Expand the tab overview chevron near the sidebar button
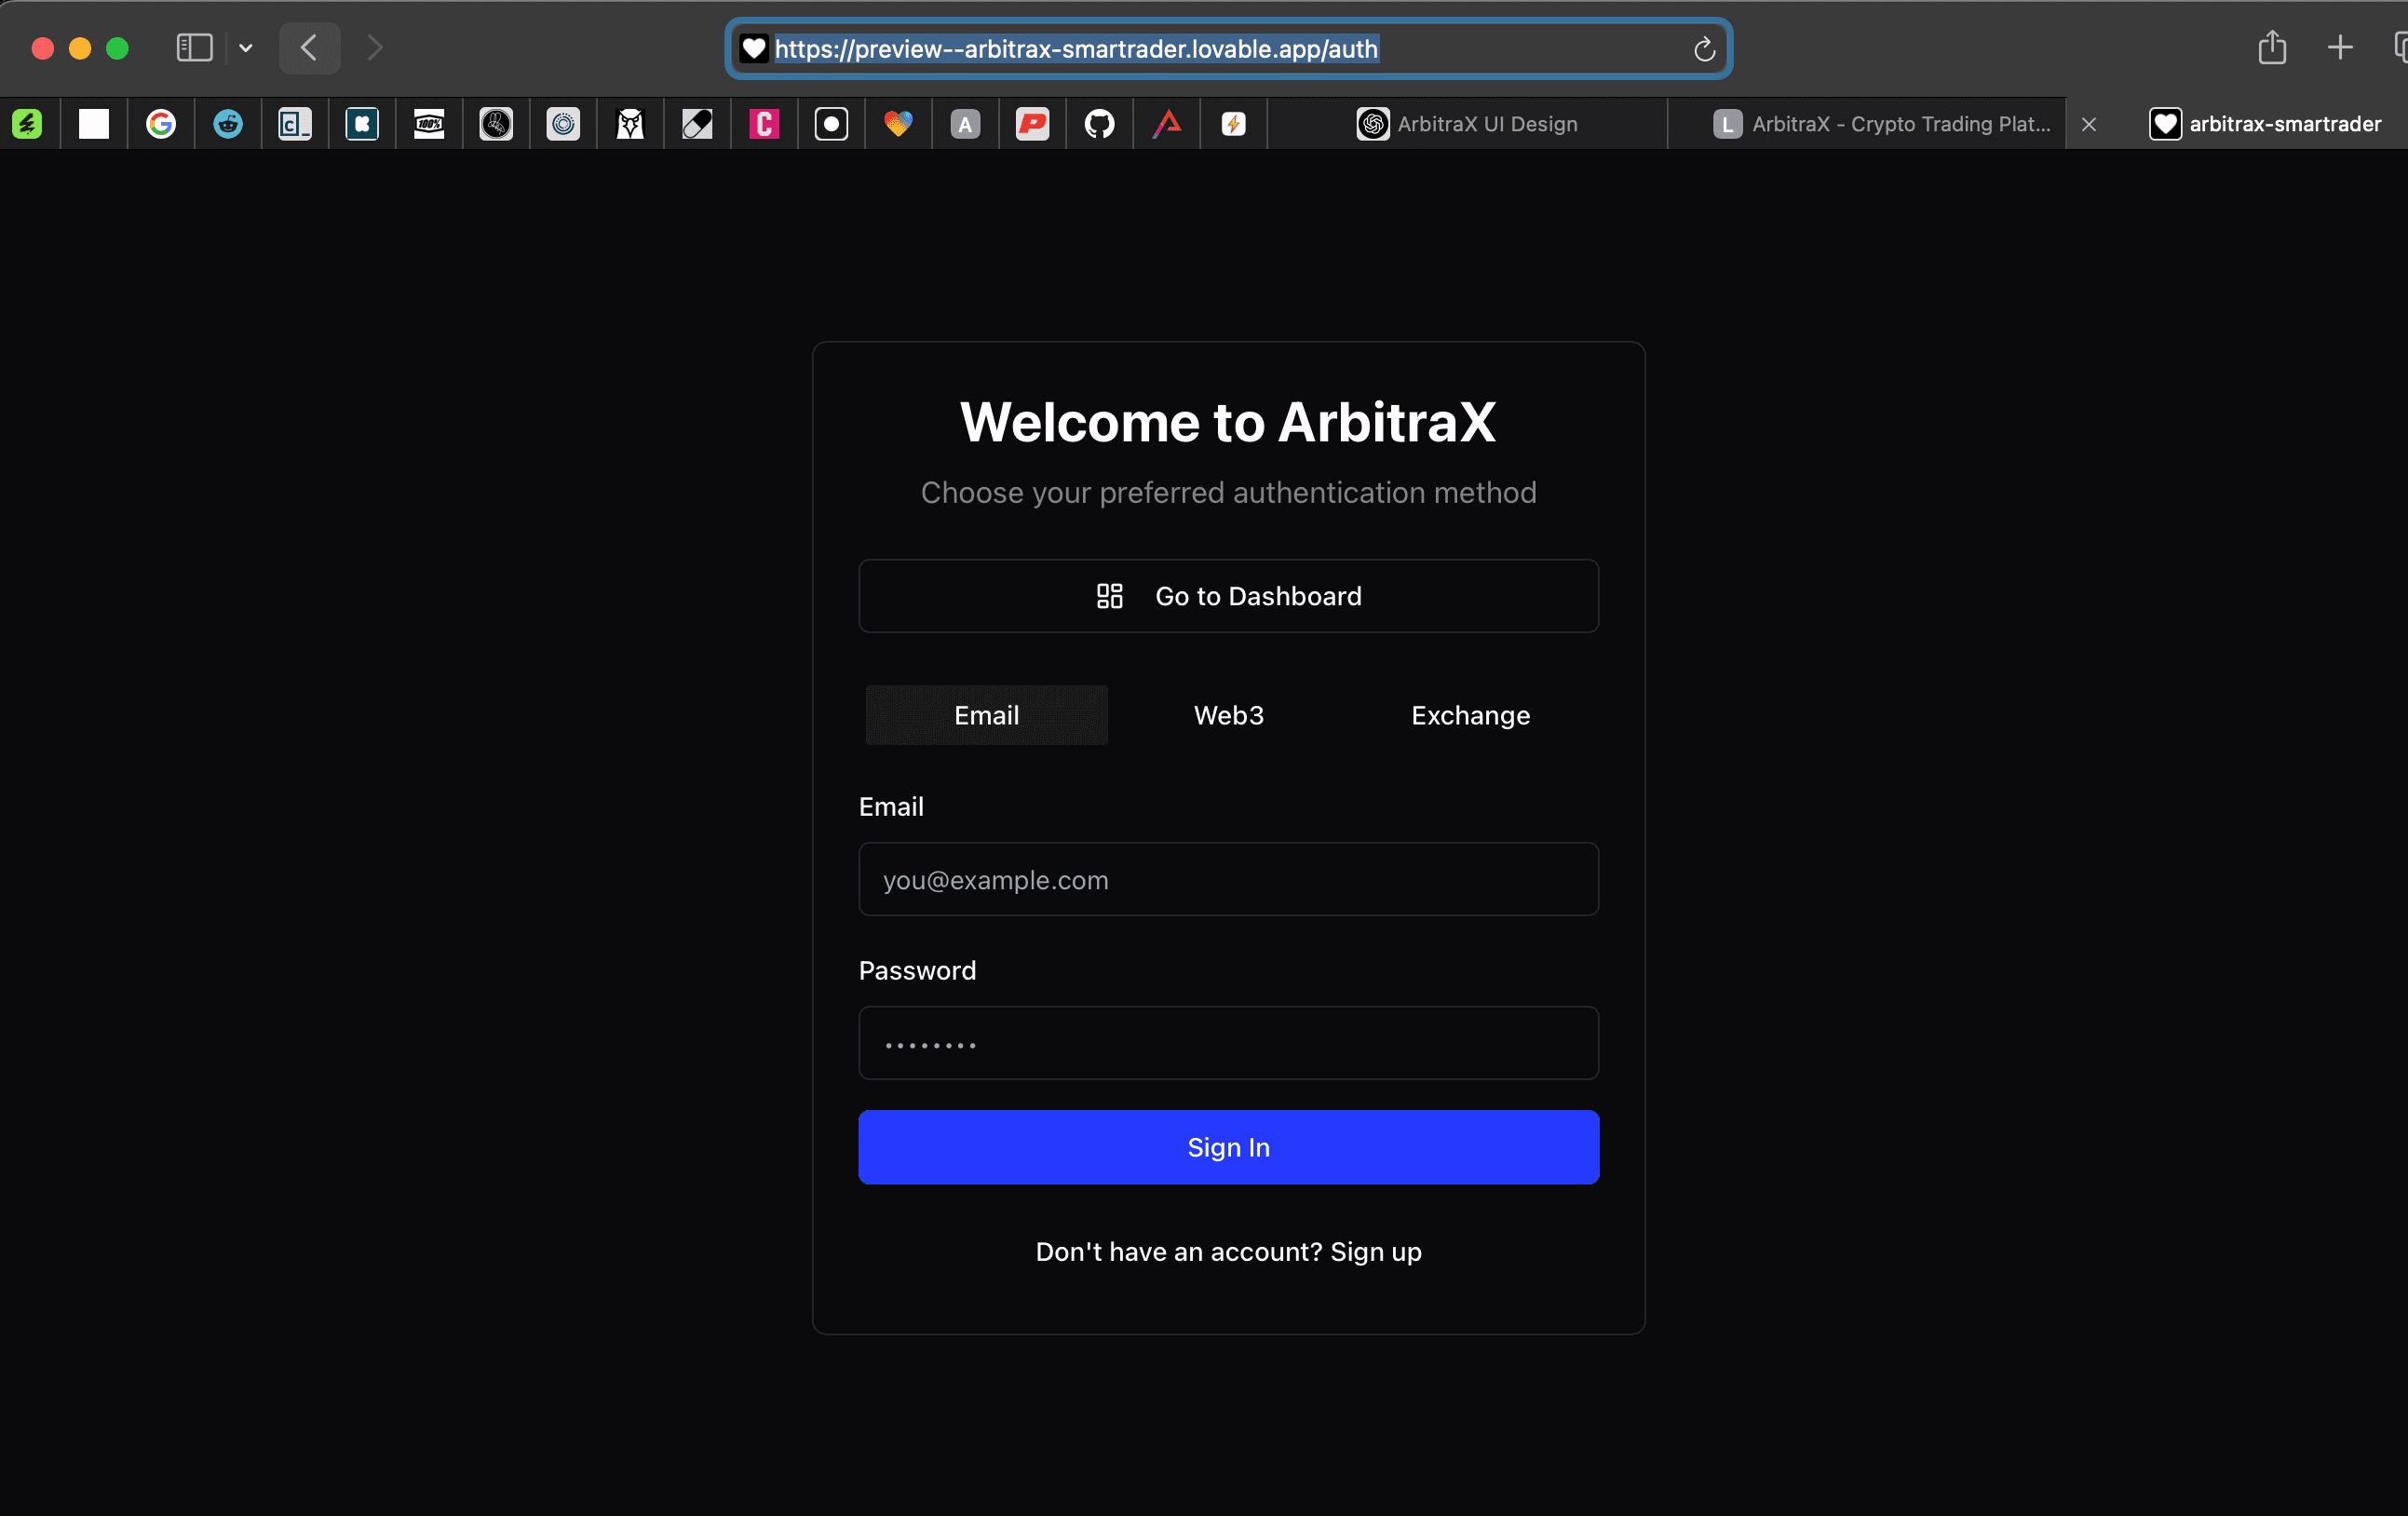 [x=246, y=48]
